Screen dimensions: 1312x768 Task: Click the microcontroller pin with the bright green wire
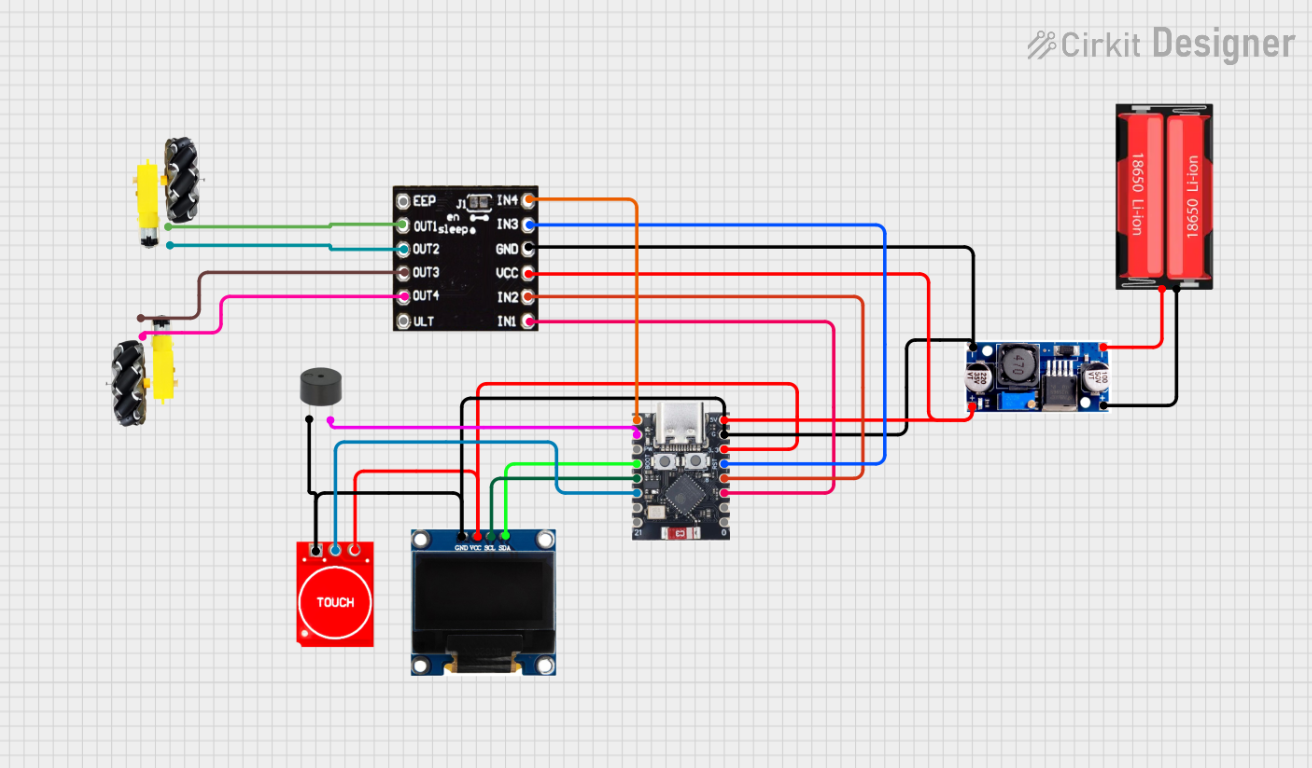tap(637, 464)
